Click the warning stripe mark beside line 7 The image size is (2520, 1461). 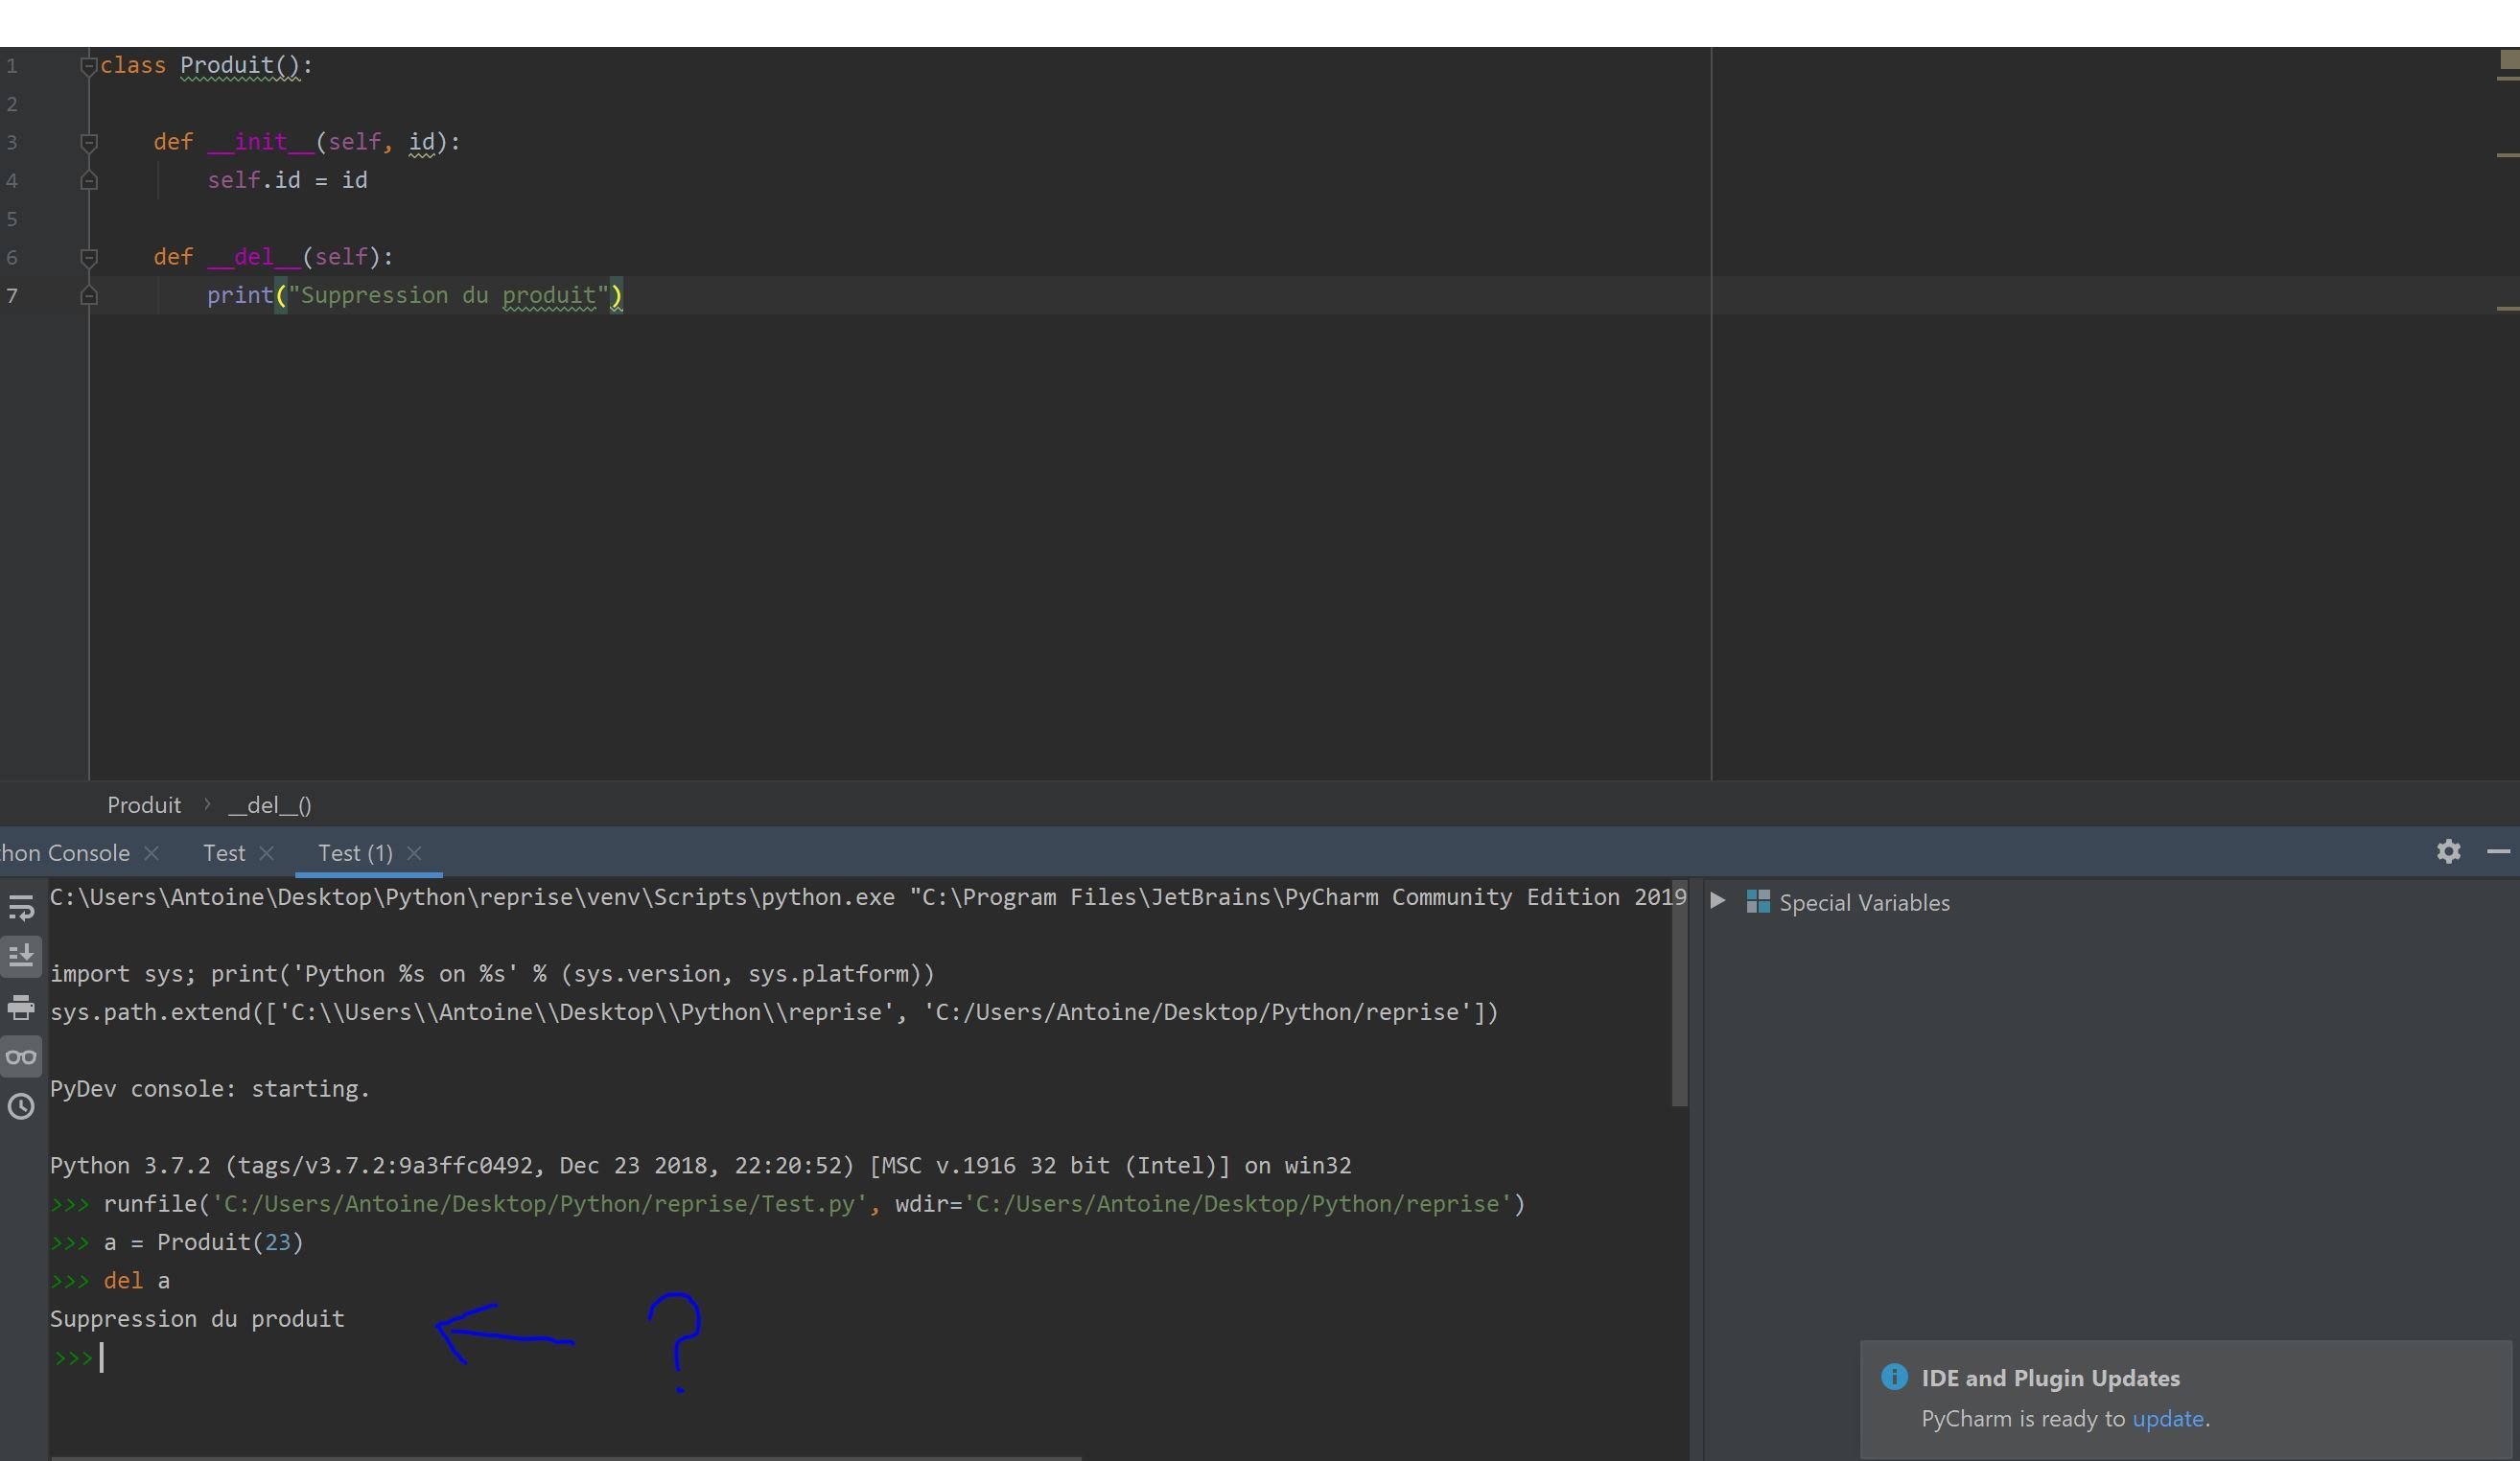point(2507,308)
